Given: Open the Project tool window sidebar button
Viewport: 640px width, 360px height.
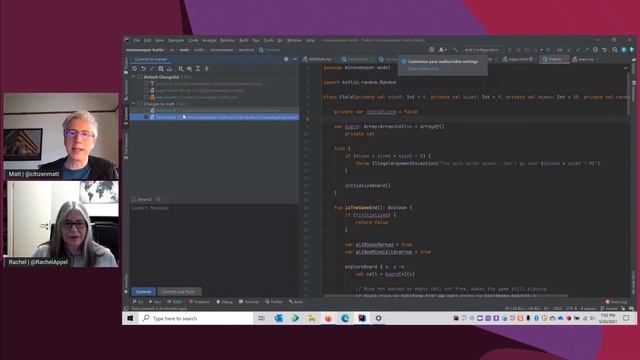Looking at the screenshot, I should 126,66.
